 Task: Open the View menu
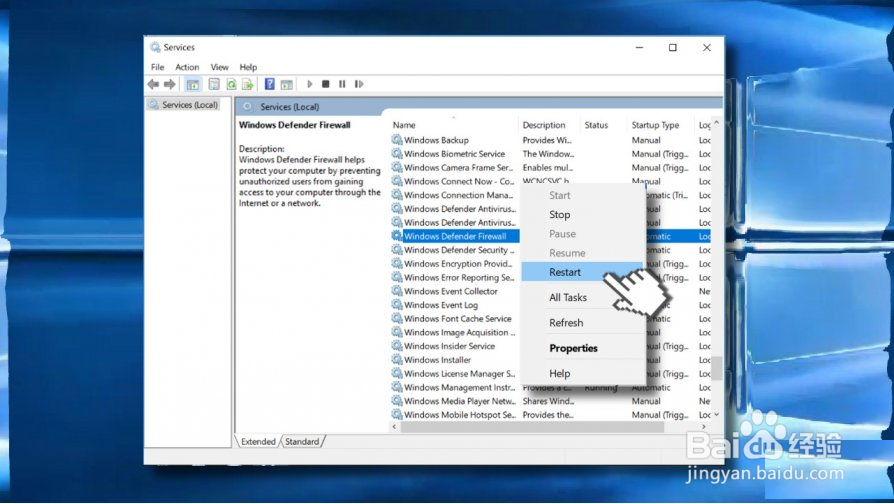point(220,67)
